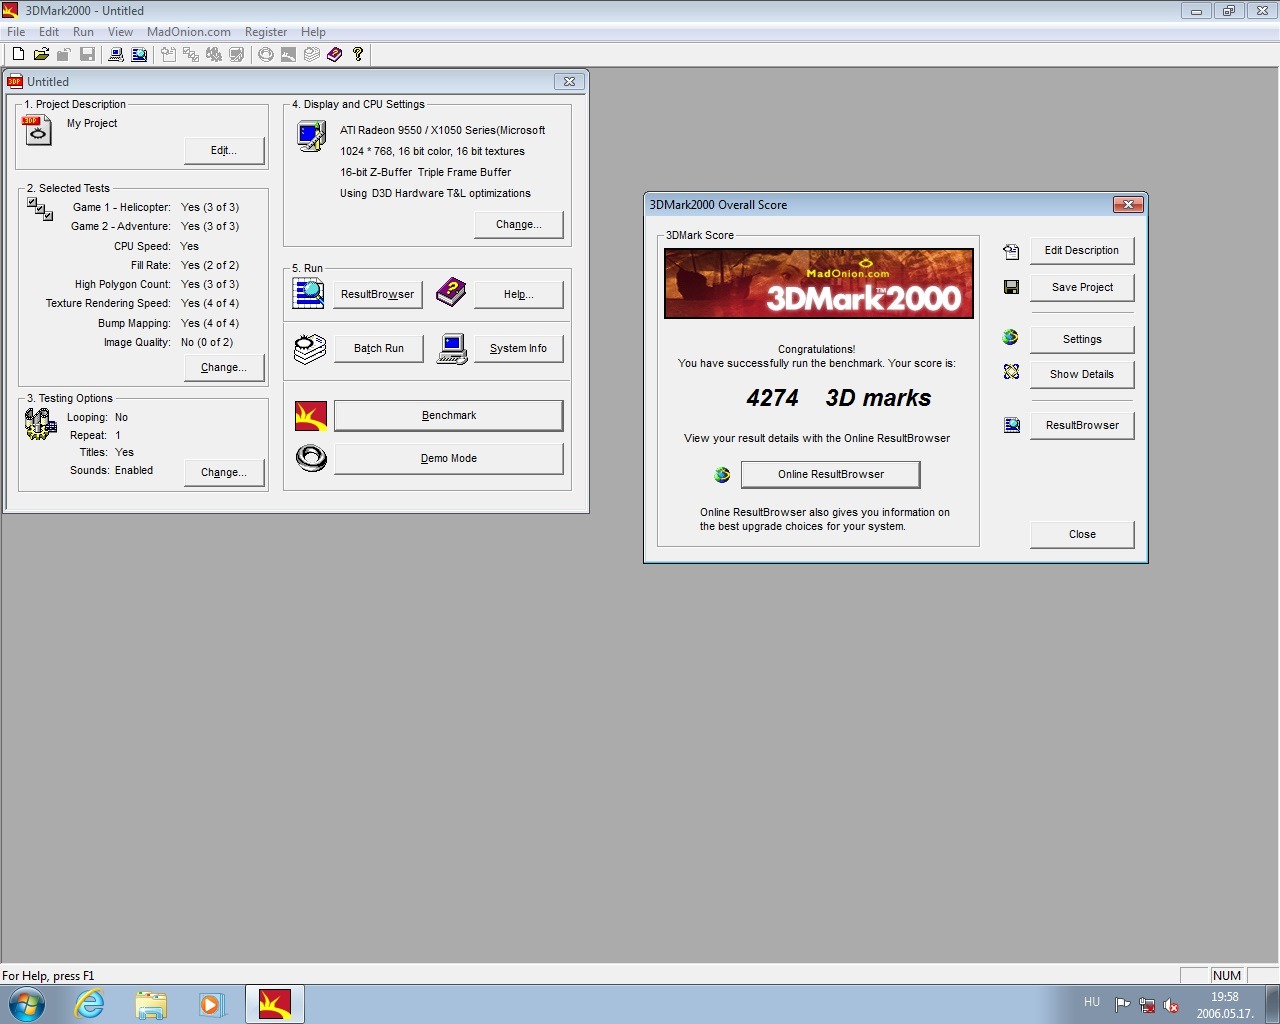Image resolution: width=1280 pixels, height=1024 pixels.
Task: Click the globe icon beside Online ResultBrowser
Action: coord(722,474)
